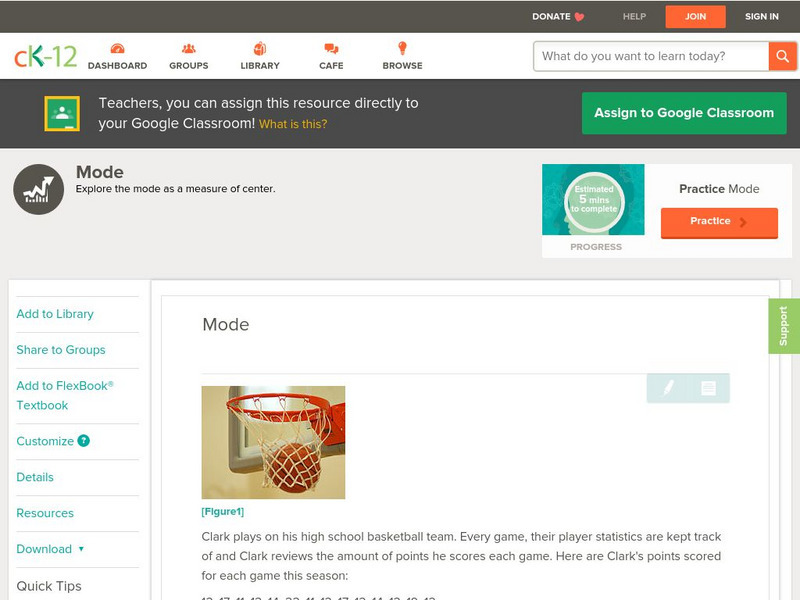The image size is (800, 600).
Task: Open the Library backpack icon
Action: point(260,48)
